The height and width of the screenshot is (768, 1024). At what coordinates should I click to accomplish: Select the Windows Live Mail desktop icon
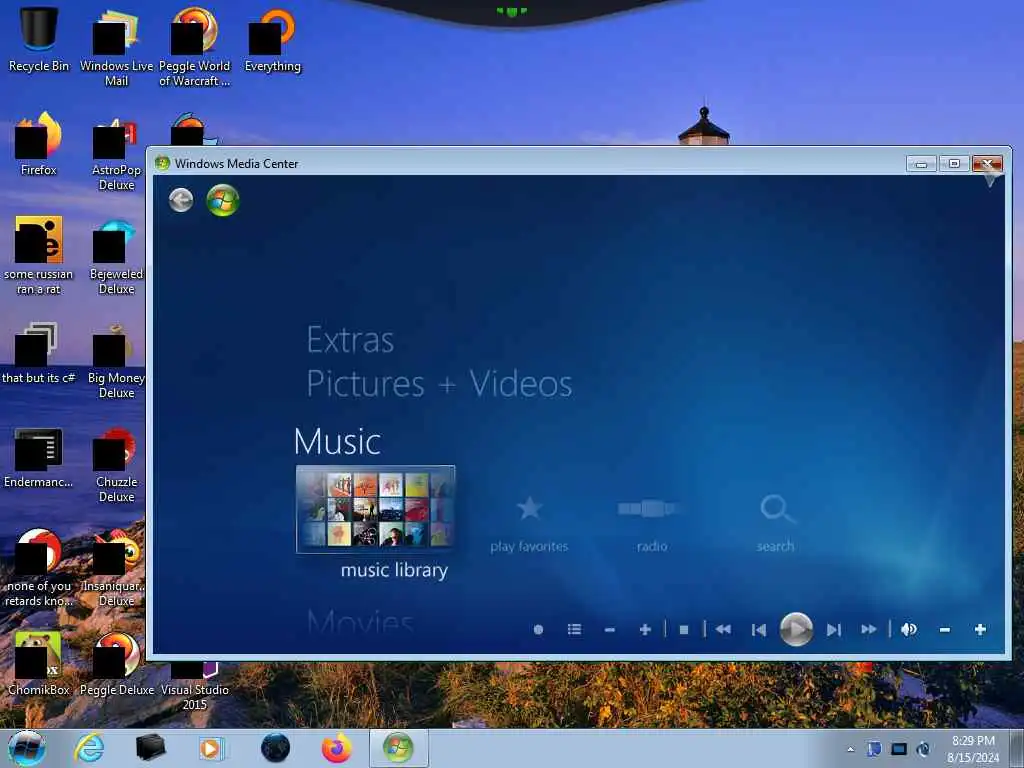[x=116, y=48]
